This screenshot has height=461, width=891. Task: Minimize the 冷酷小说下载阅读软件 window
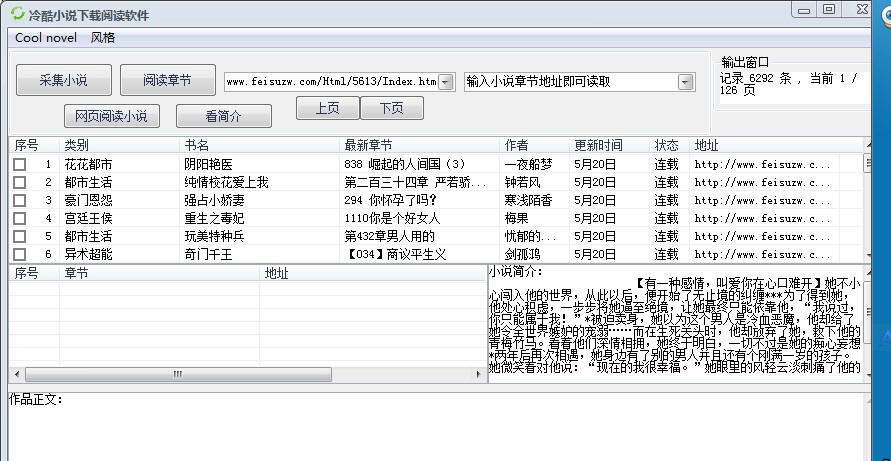(x=803, y=10)
